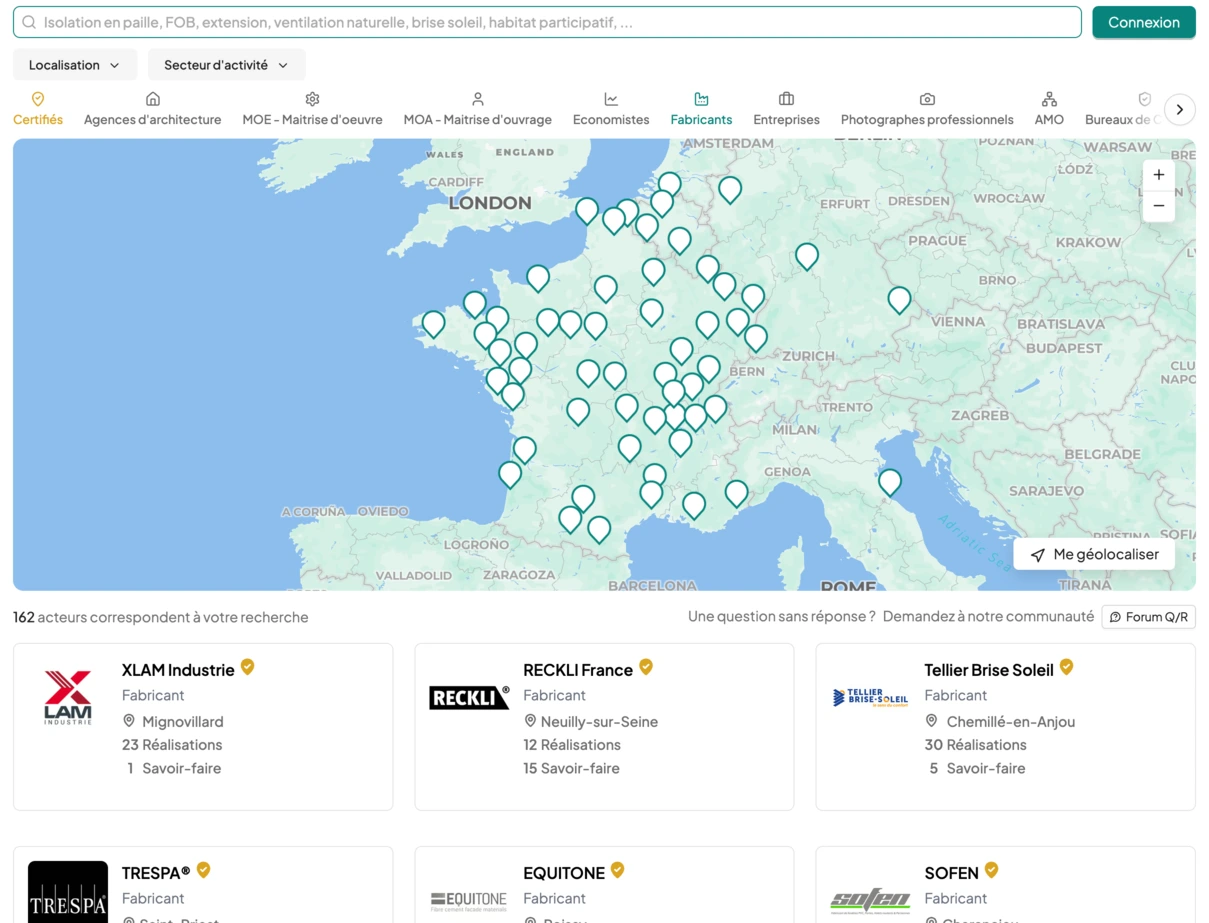Viewport: 1209px width, 923px height.
Task: Click the camera icon above Photographes
Action: coord(927,99)
